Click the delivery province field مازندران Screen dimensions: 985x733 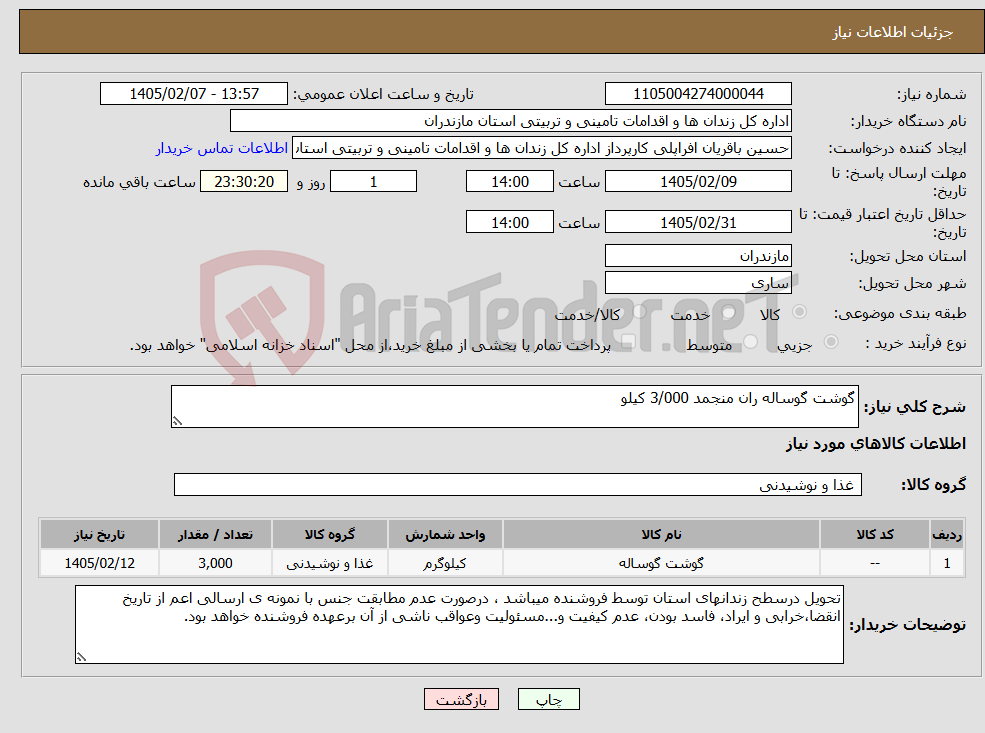pyautogui.click(x=698, y=256)
